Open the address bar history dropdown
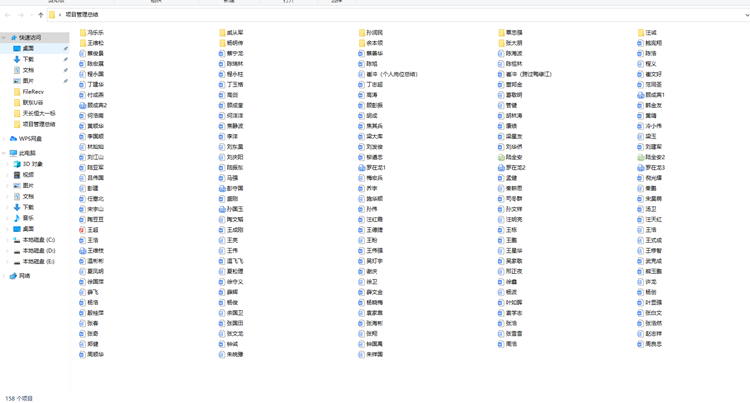 (x=745, y=15)
